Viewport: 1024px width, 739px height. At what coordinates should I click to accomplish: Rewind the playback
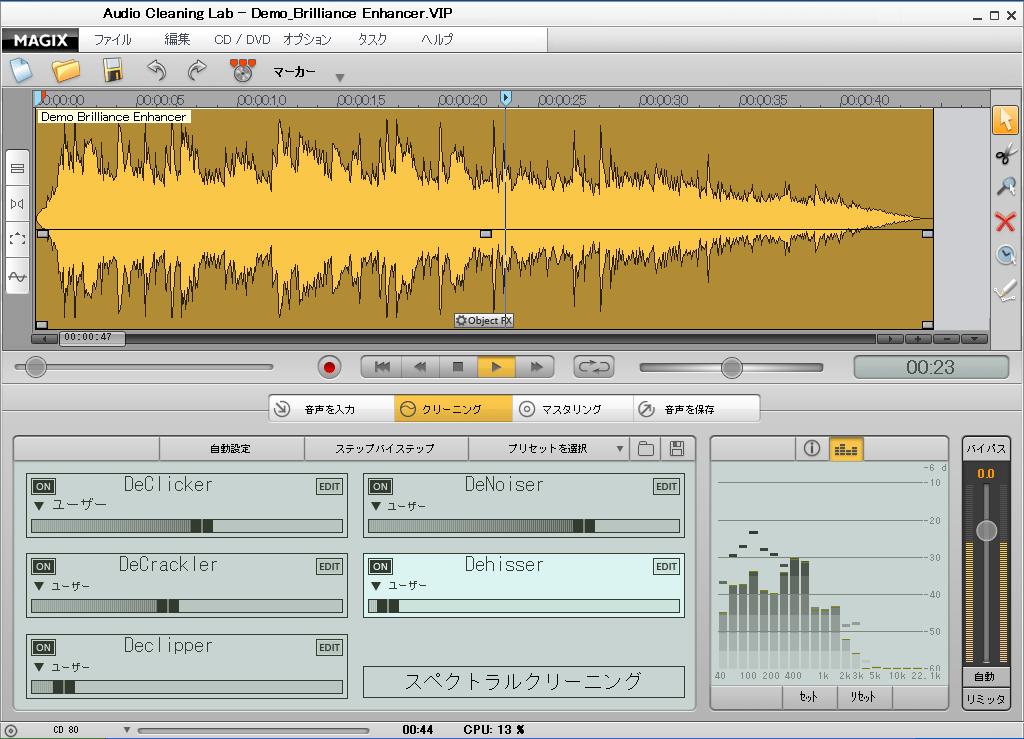click(420, 367)
